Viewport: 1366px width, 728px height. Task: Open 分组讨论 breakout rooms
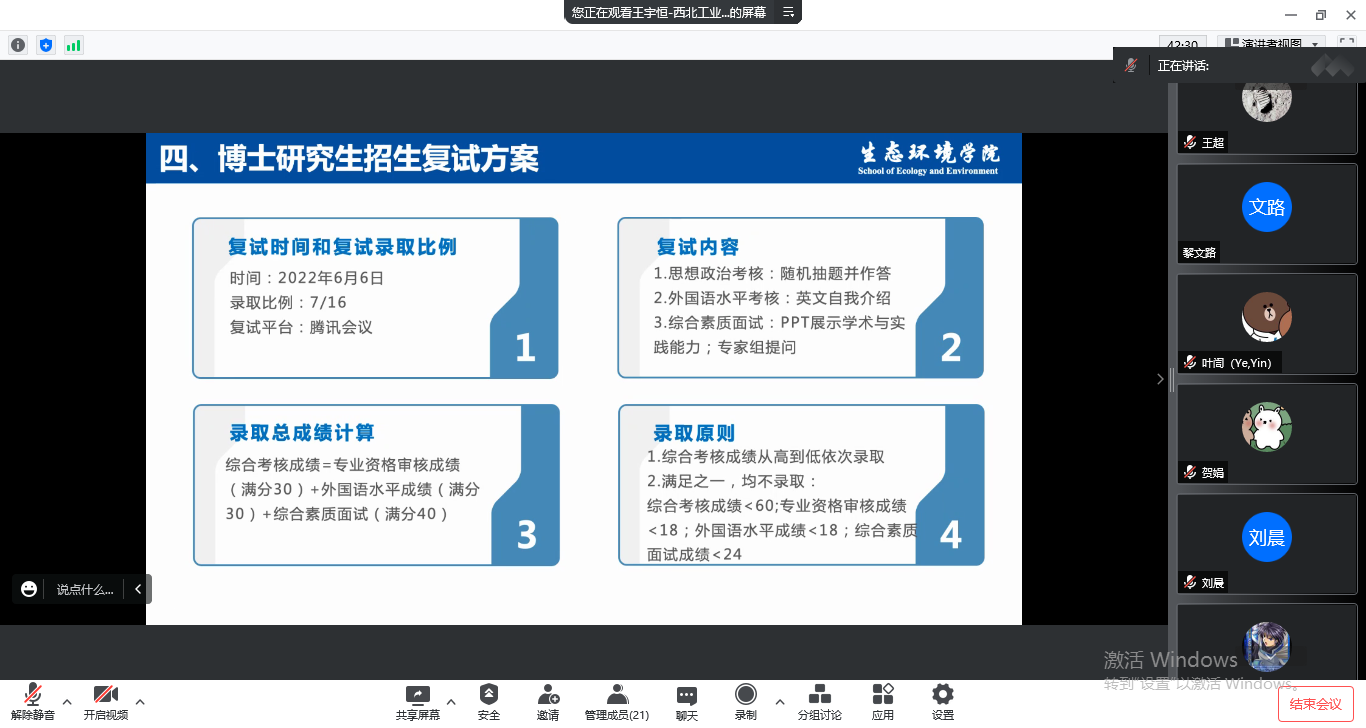[819, 700]
